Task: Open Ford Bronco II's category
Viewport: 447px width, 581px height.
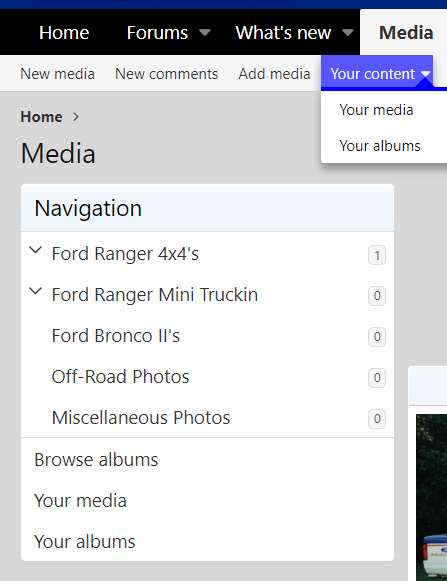Action: (116, 336)
